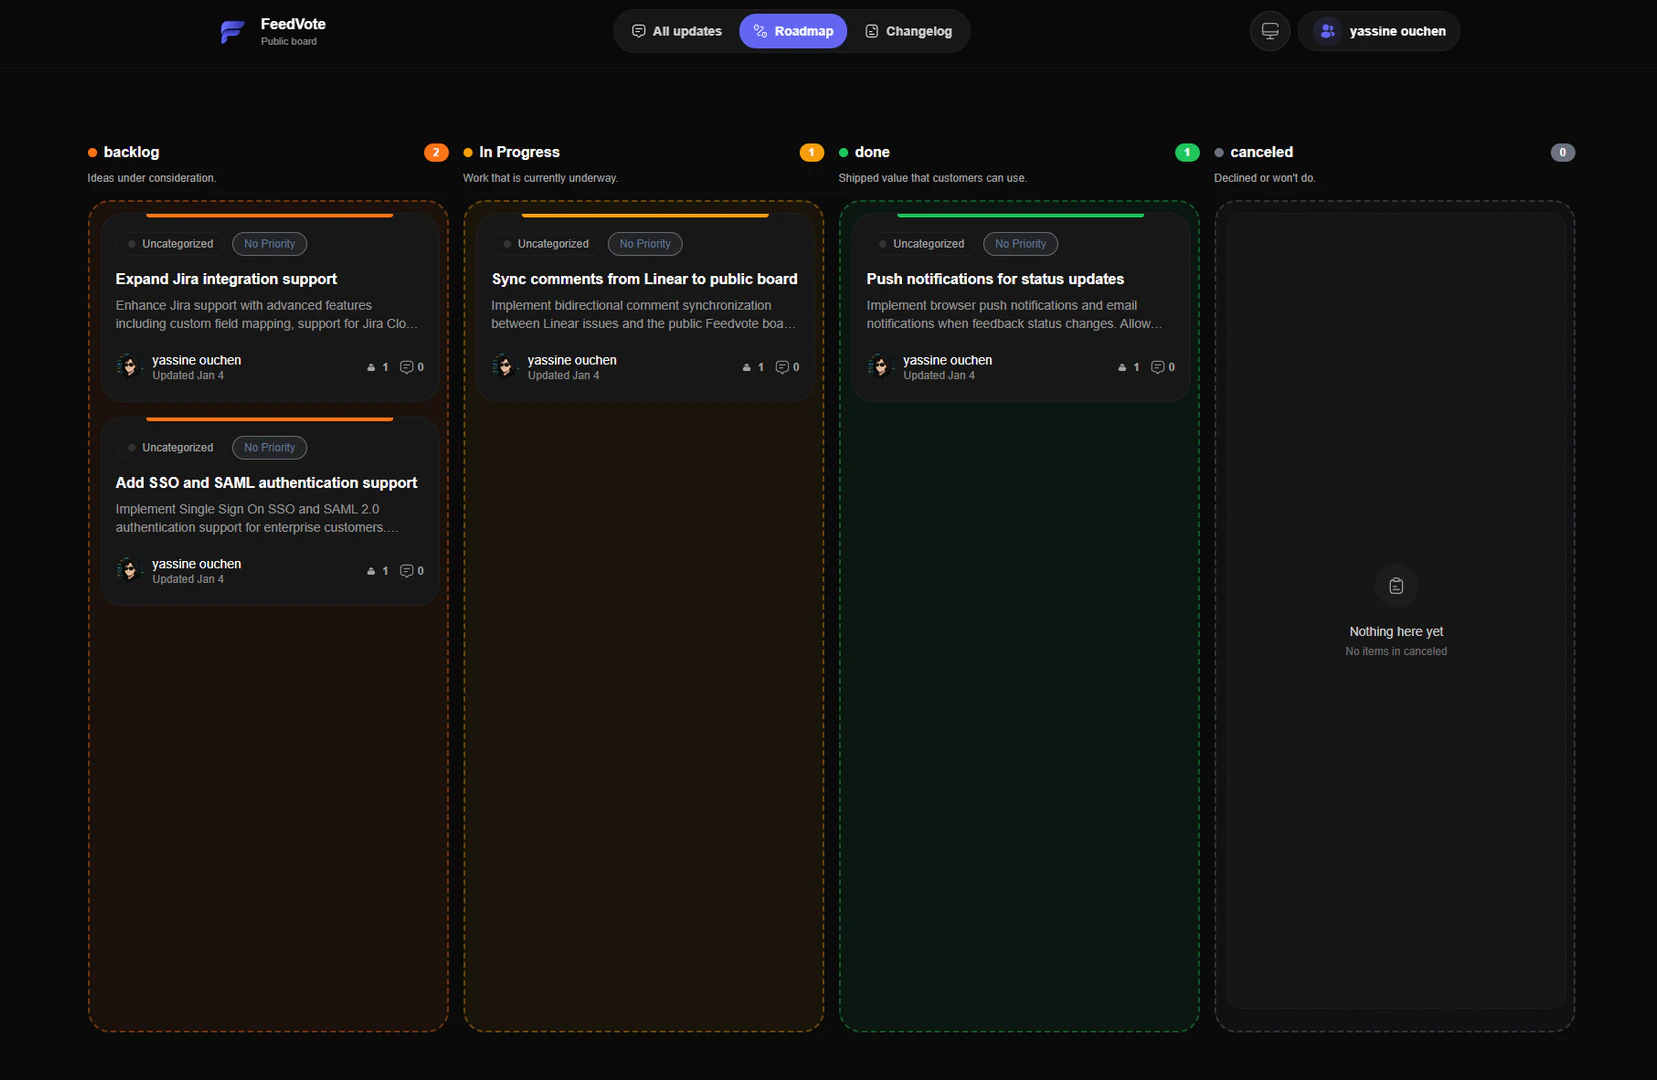Screen dimensions: 1657x1080
Task: Click the voter icon on Add SSO card
Action: pos(370,571)
